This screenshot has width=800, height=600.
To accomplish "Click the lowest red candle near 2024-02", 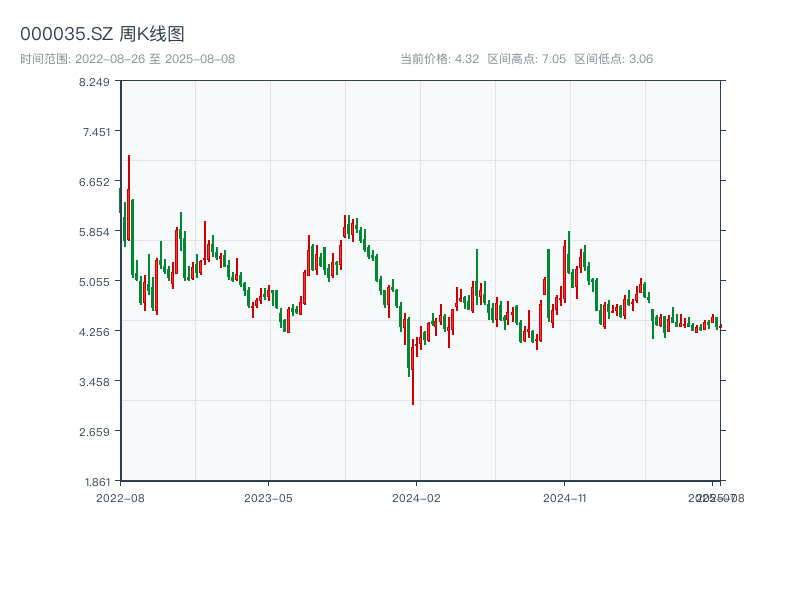I will (413, 370).
